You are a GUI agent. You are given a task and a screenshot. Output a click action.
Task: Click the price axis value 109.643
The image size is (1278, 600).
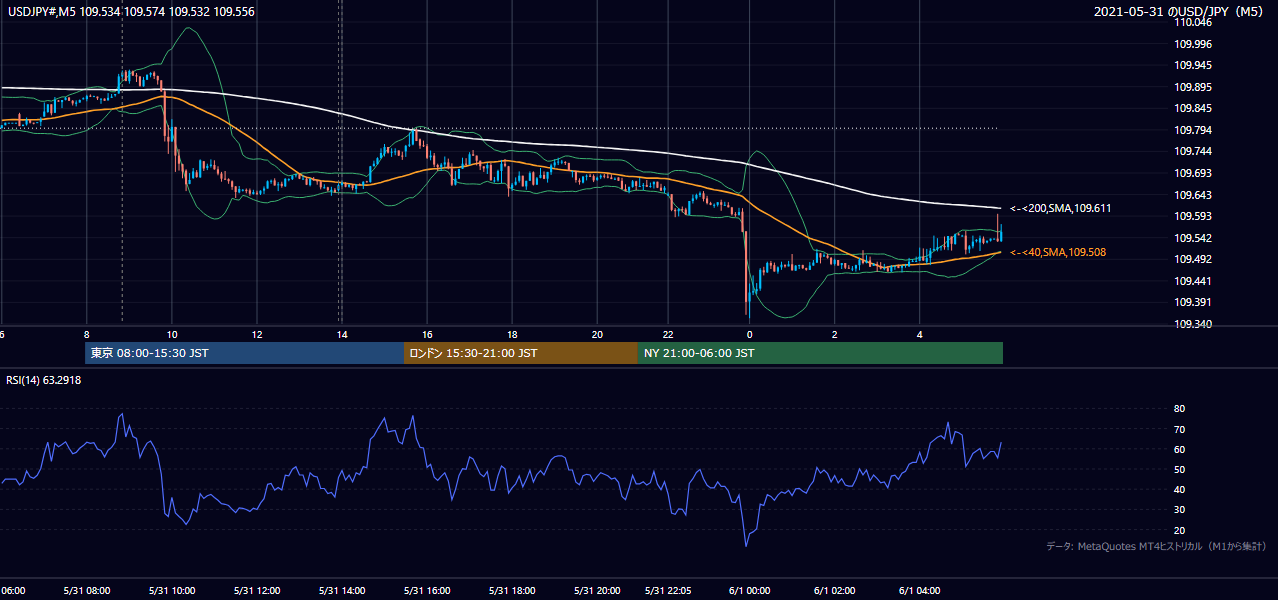click(x=1195, y=195)
